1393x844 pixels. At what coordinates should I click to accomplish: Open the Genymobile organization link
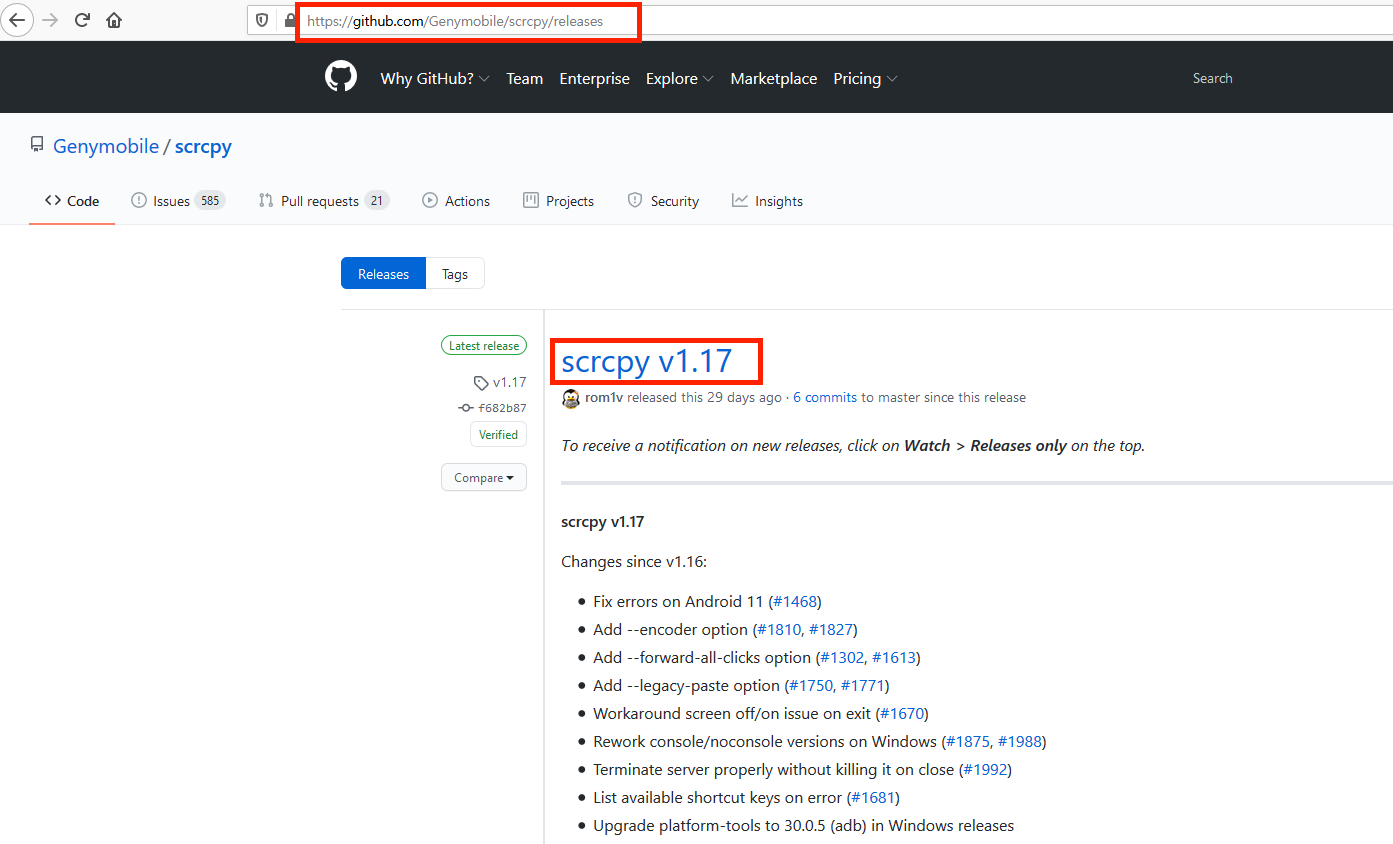pyautogui.click(x=106, y=146)
